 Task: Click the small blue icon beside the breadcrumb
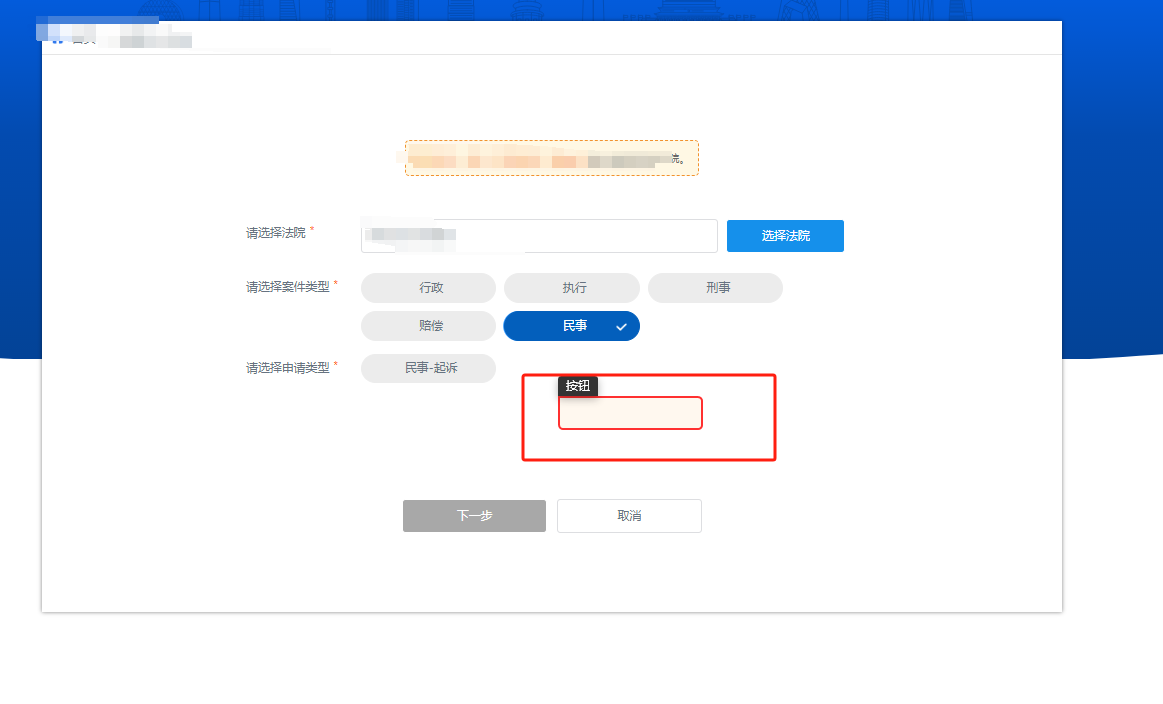58,40
